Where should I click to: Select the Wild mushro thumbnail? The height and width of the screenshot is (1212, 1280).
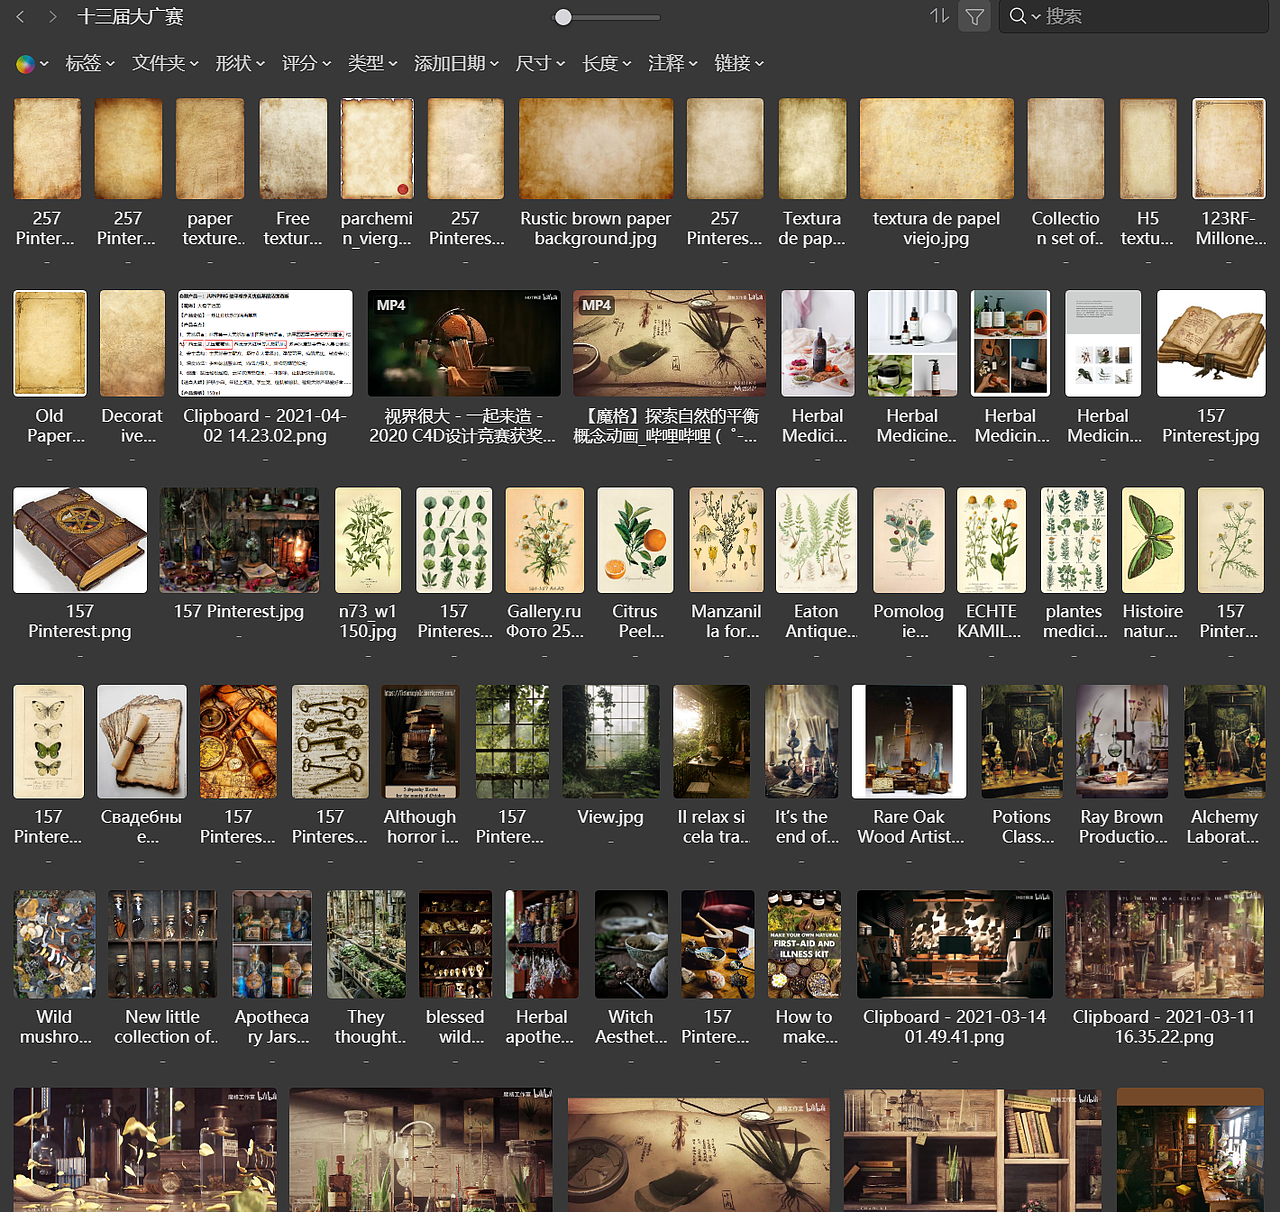pyautogui.click(x=55, y=945)
